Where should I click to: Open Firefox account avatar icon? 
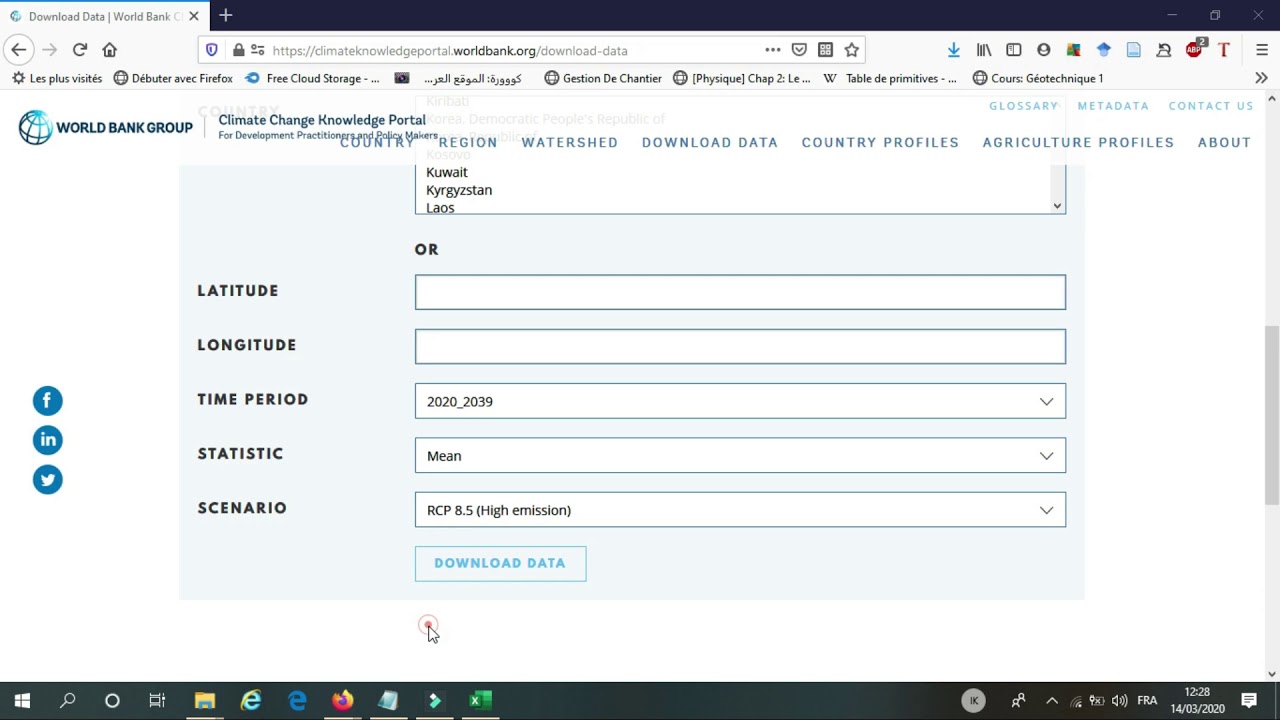(1044, 50)
